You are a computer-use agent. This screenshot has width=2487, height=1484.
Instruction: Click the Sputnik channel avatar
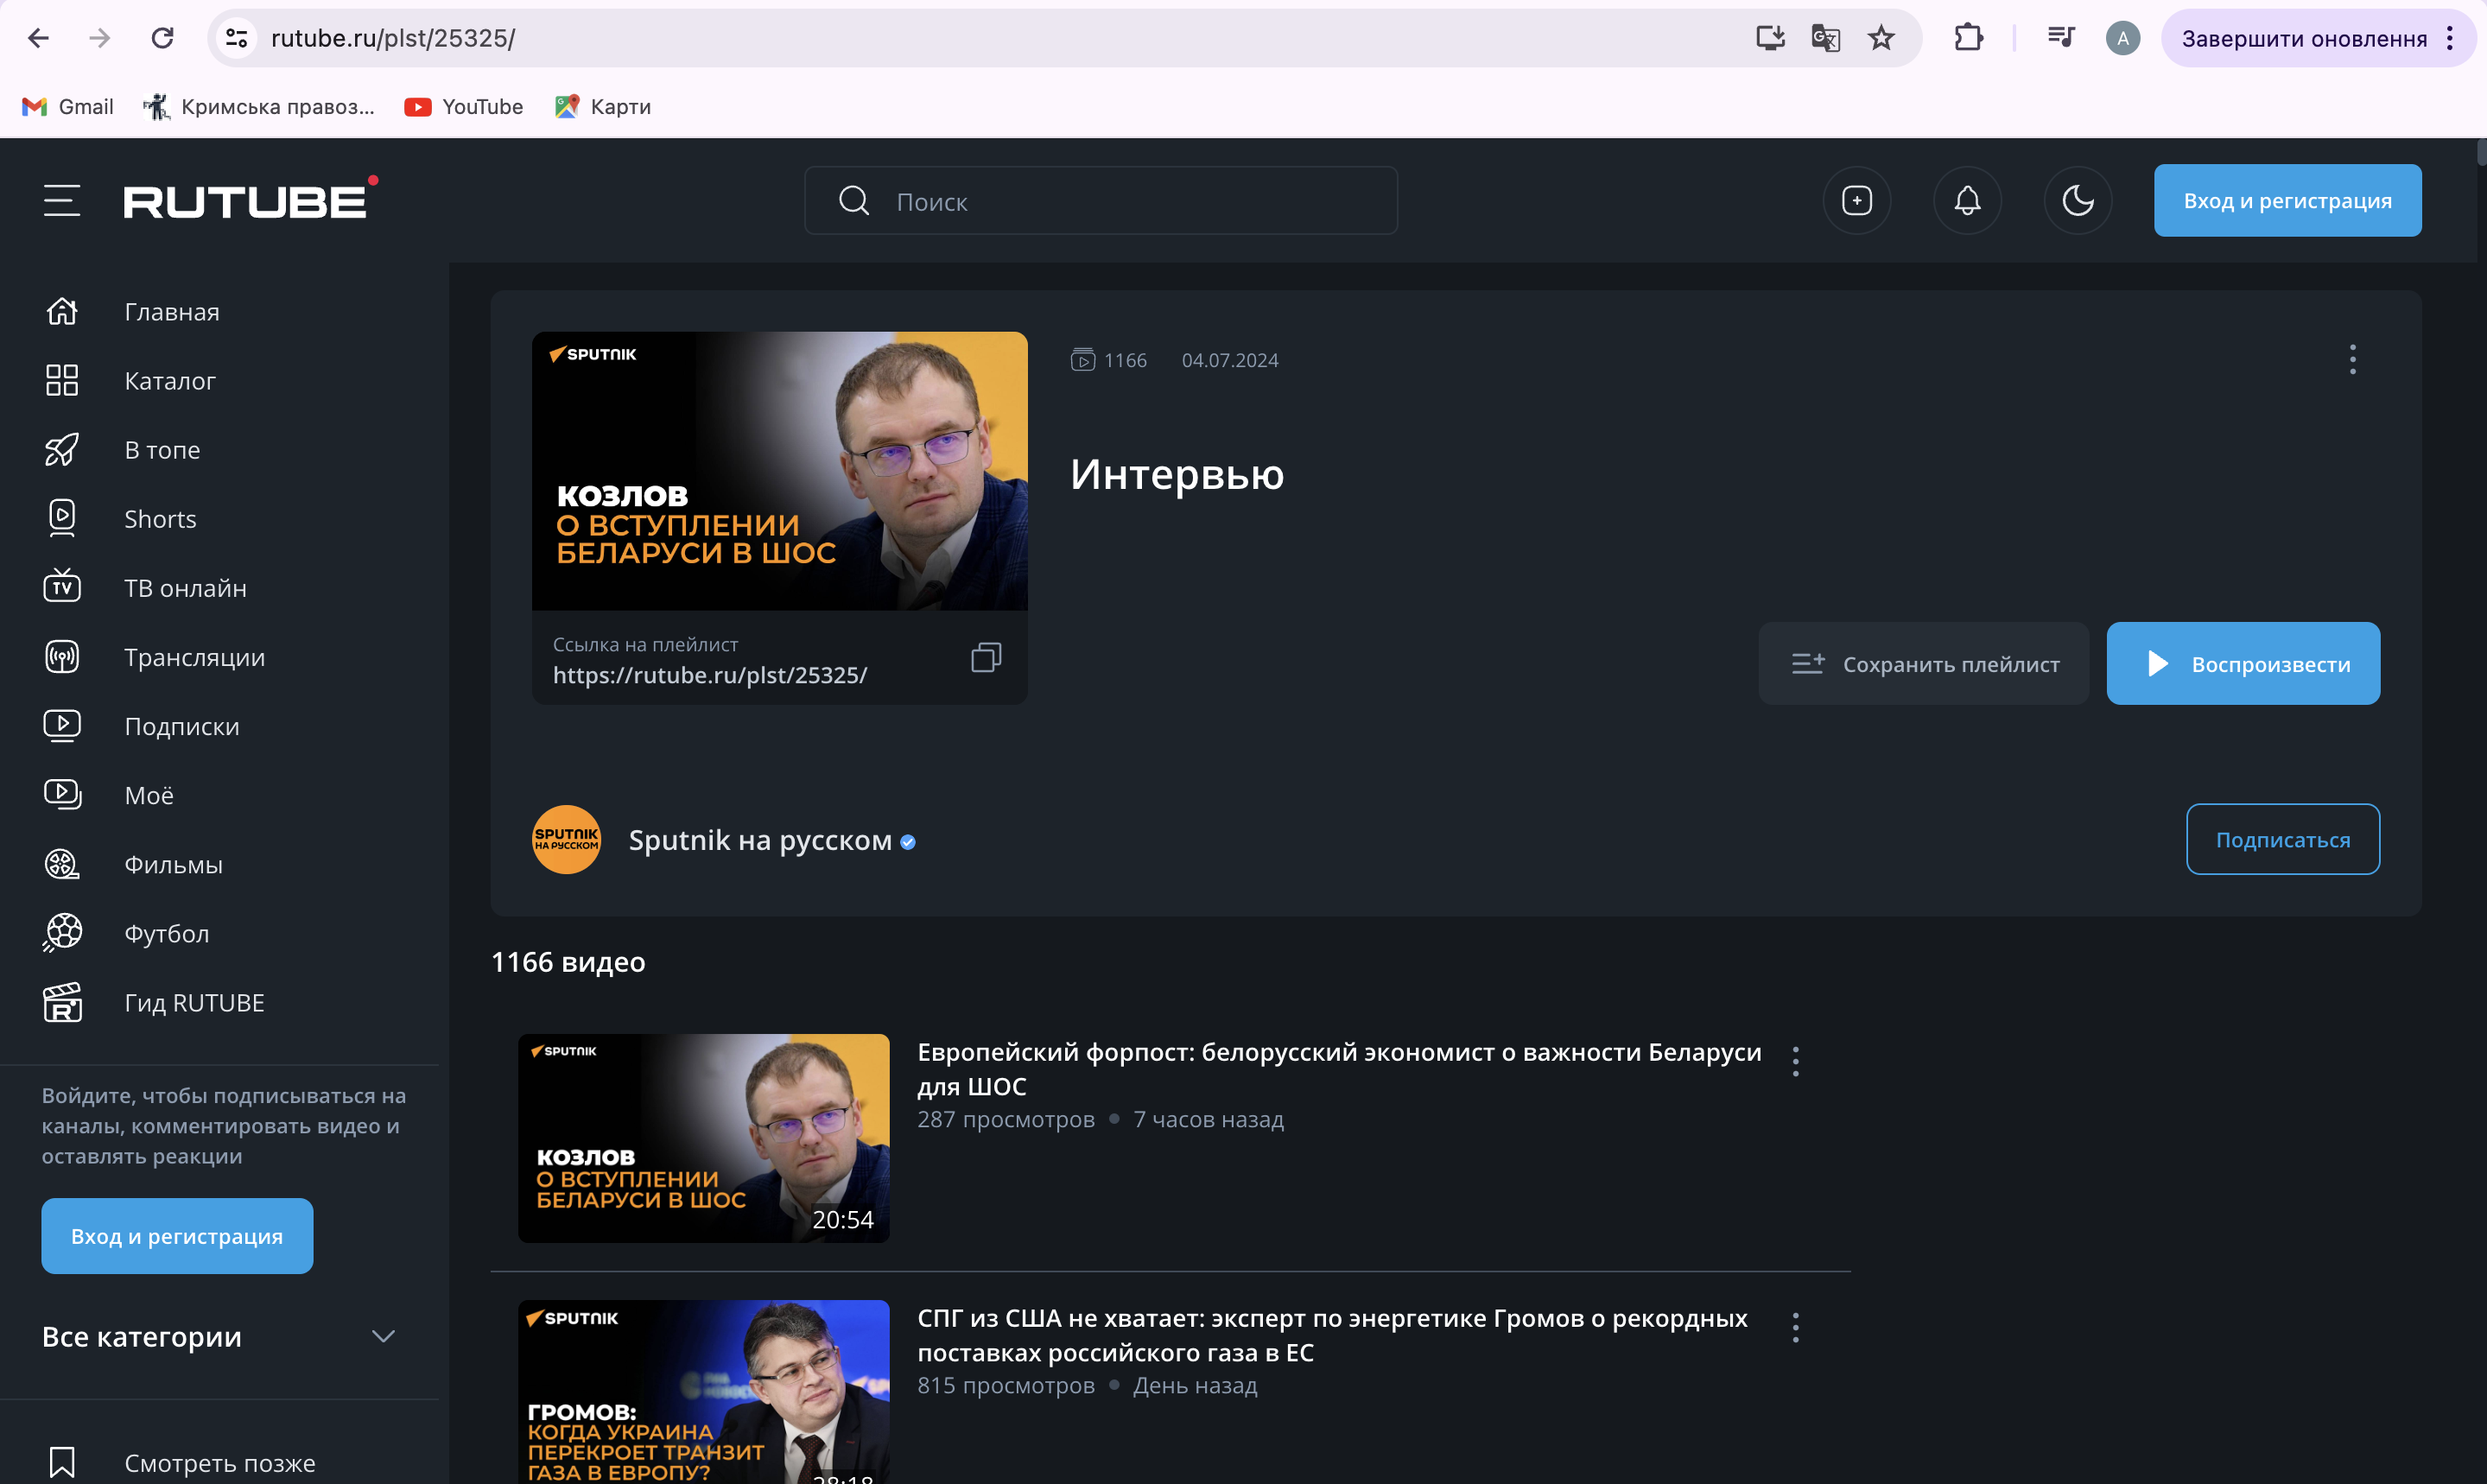[x=566, y=839]
